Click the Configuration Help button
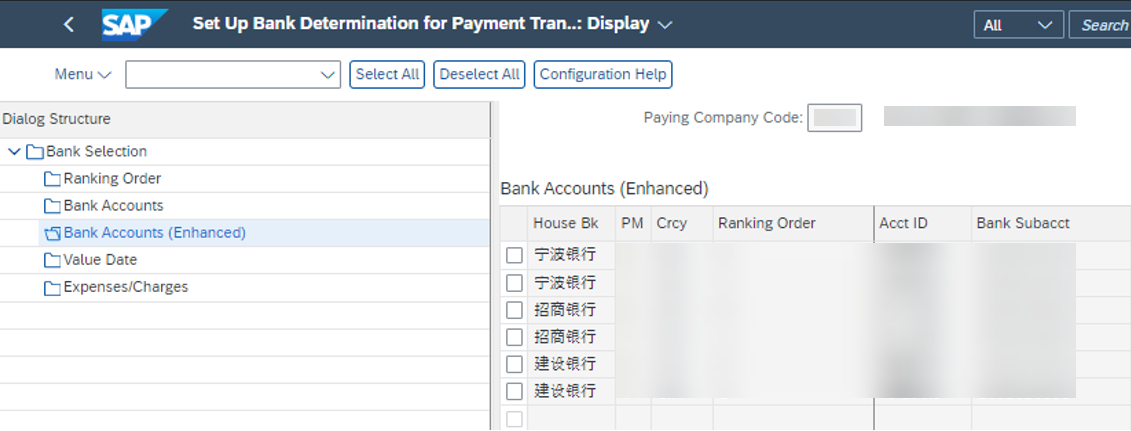The image size is (1131, 431). click(603, 74)
